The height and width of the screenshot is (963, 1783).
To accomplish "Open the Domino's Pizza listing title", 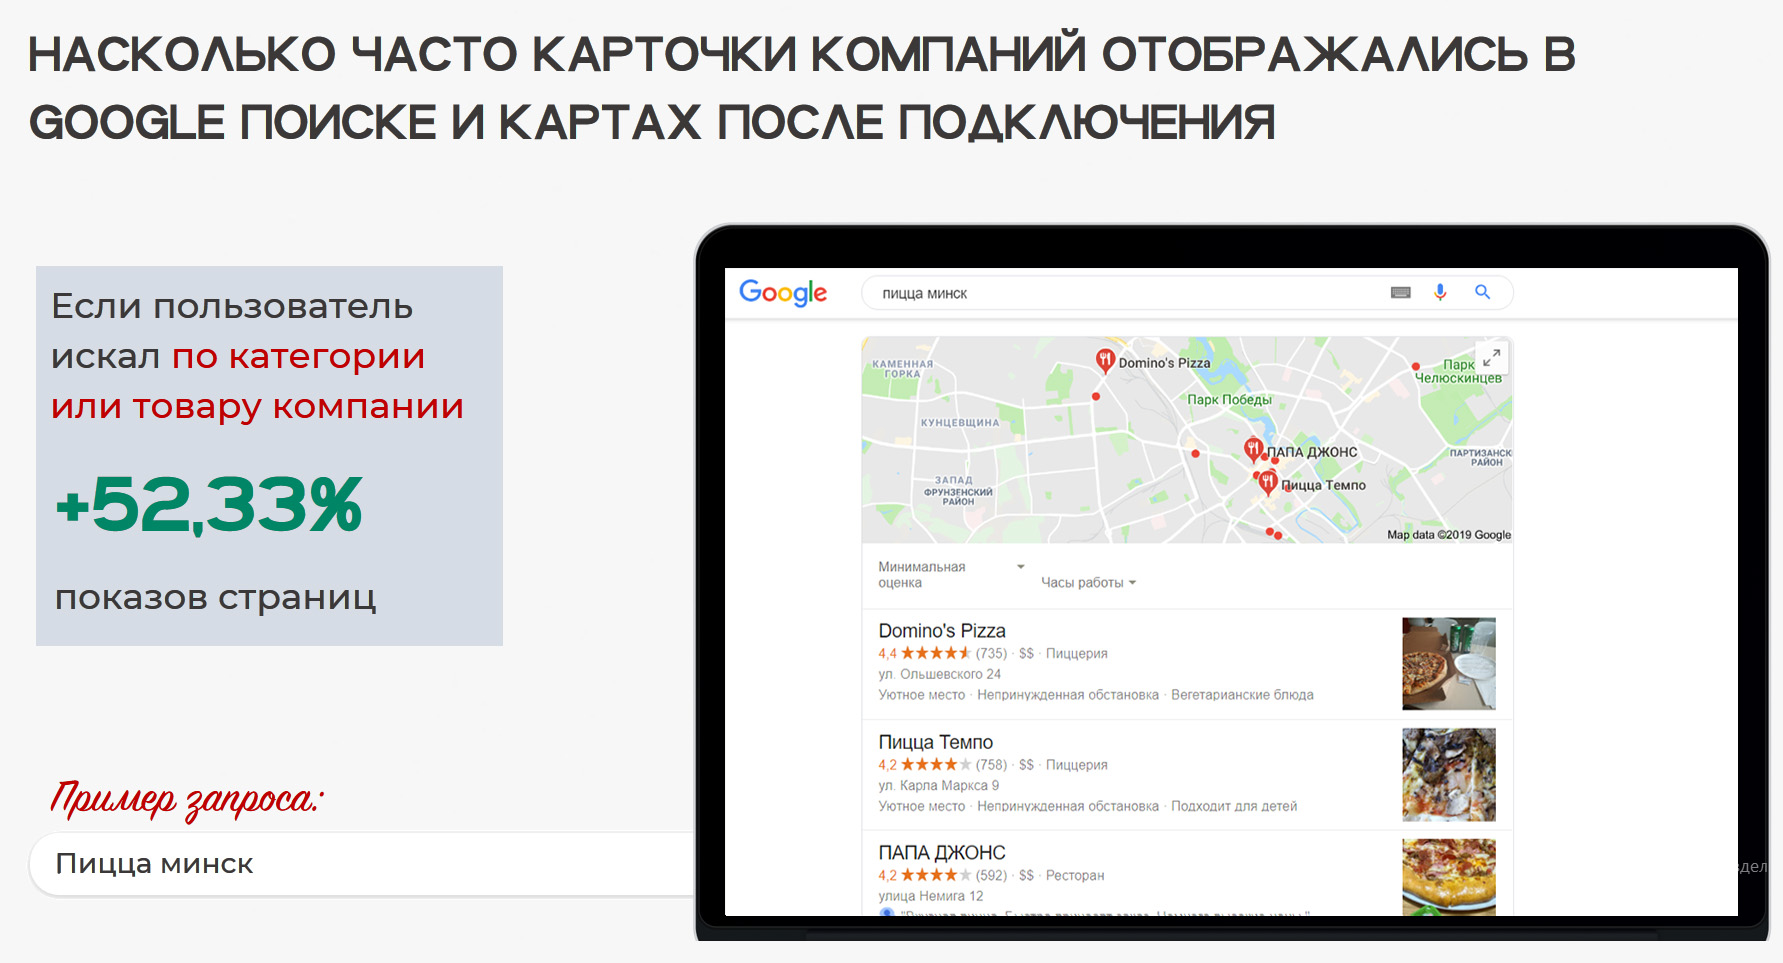I will [x=942, y=631].
